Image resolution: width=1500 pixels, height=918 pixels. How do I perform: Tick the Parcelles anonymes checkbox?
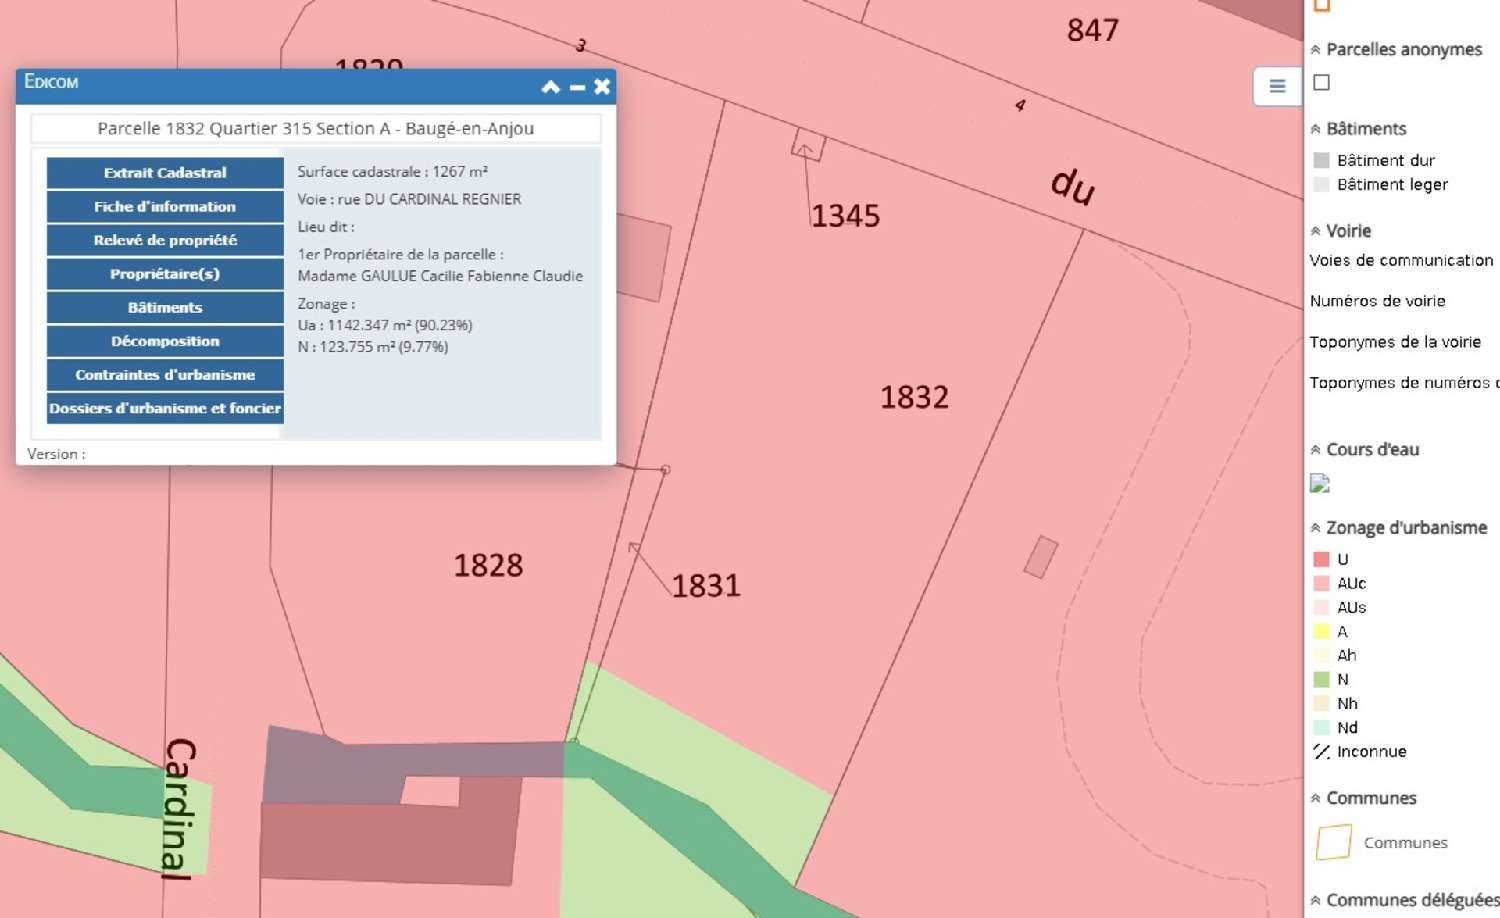1321,82
